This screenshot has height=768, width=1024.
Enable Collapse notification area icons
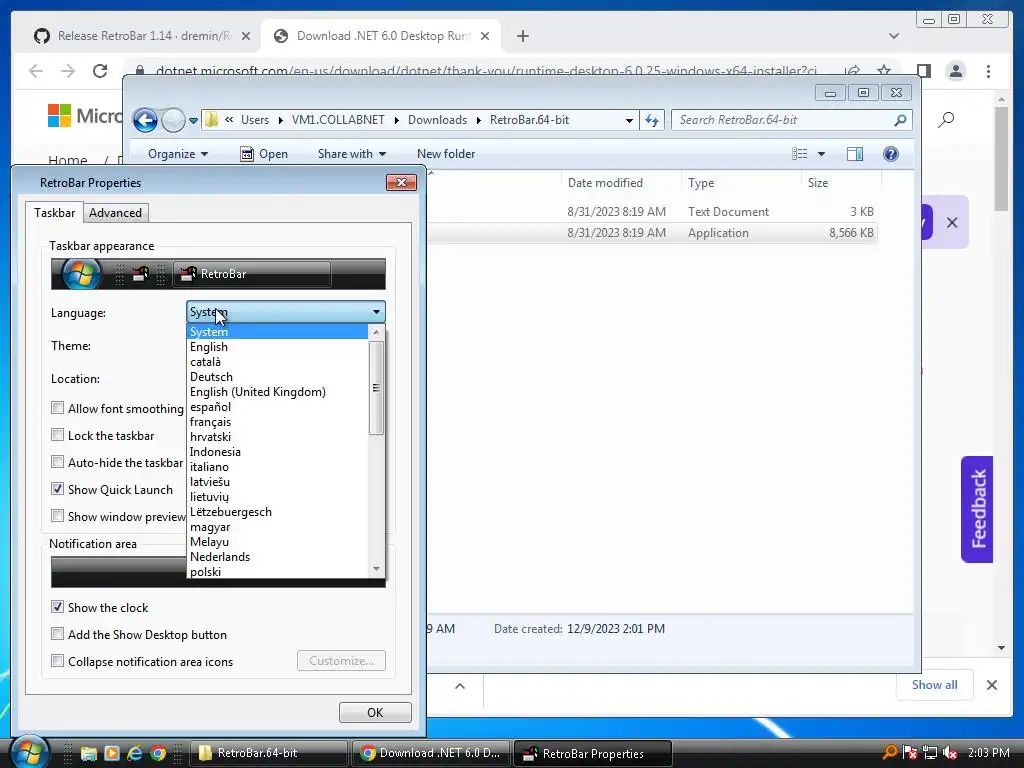click(x=57, y=661)
